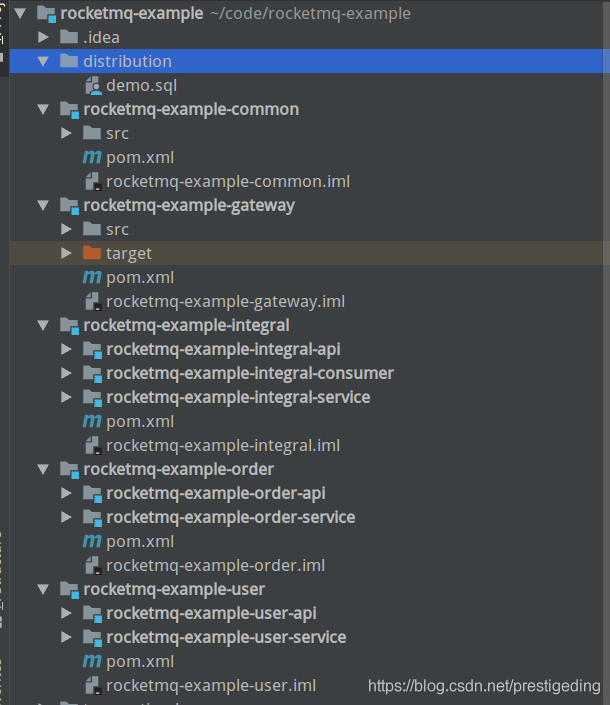The image size is (610, 705).
Task: Select rocketmq-example-integral-consumer in tree
Action: 250,374
